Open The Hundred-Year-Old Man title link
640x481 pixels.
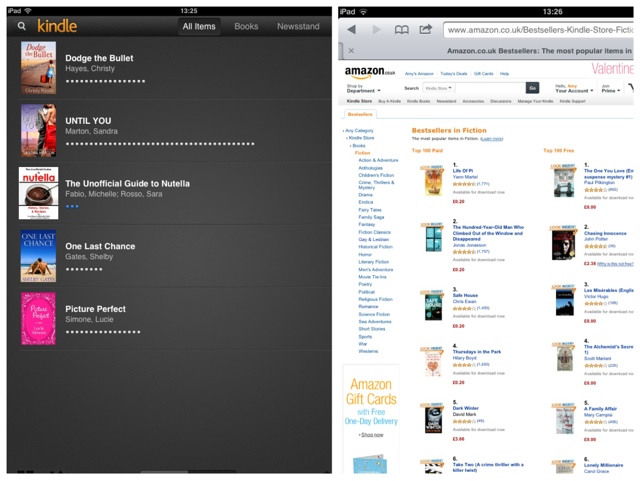click(x=488, y=233)
